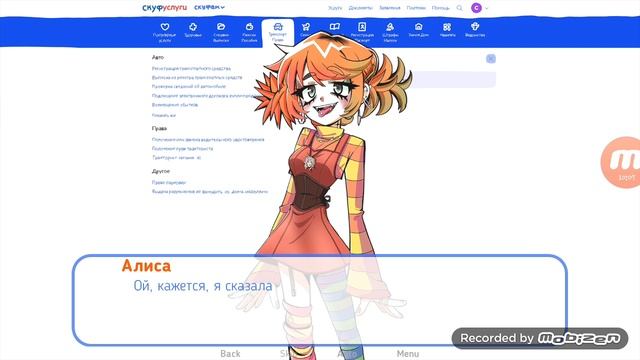Open the car information check link
Screen dimensions: 640x360
click(189, 86)
